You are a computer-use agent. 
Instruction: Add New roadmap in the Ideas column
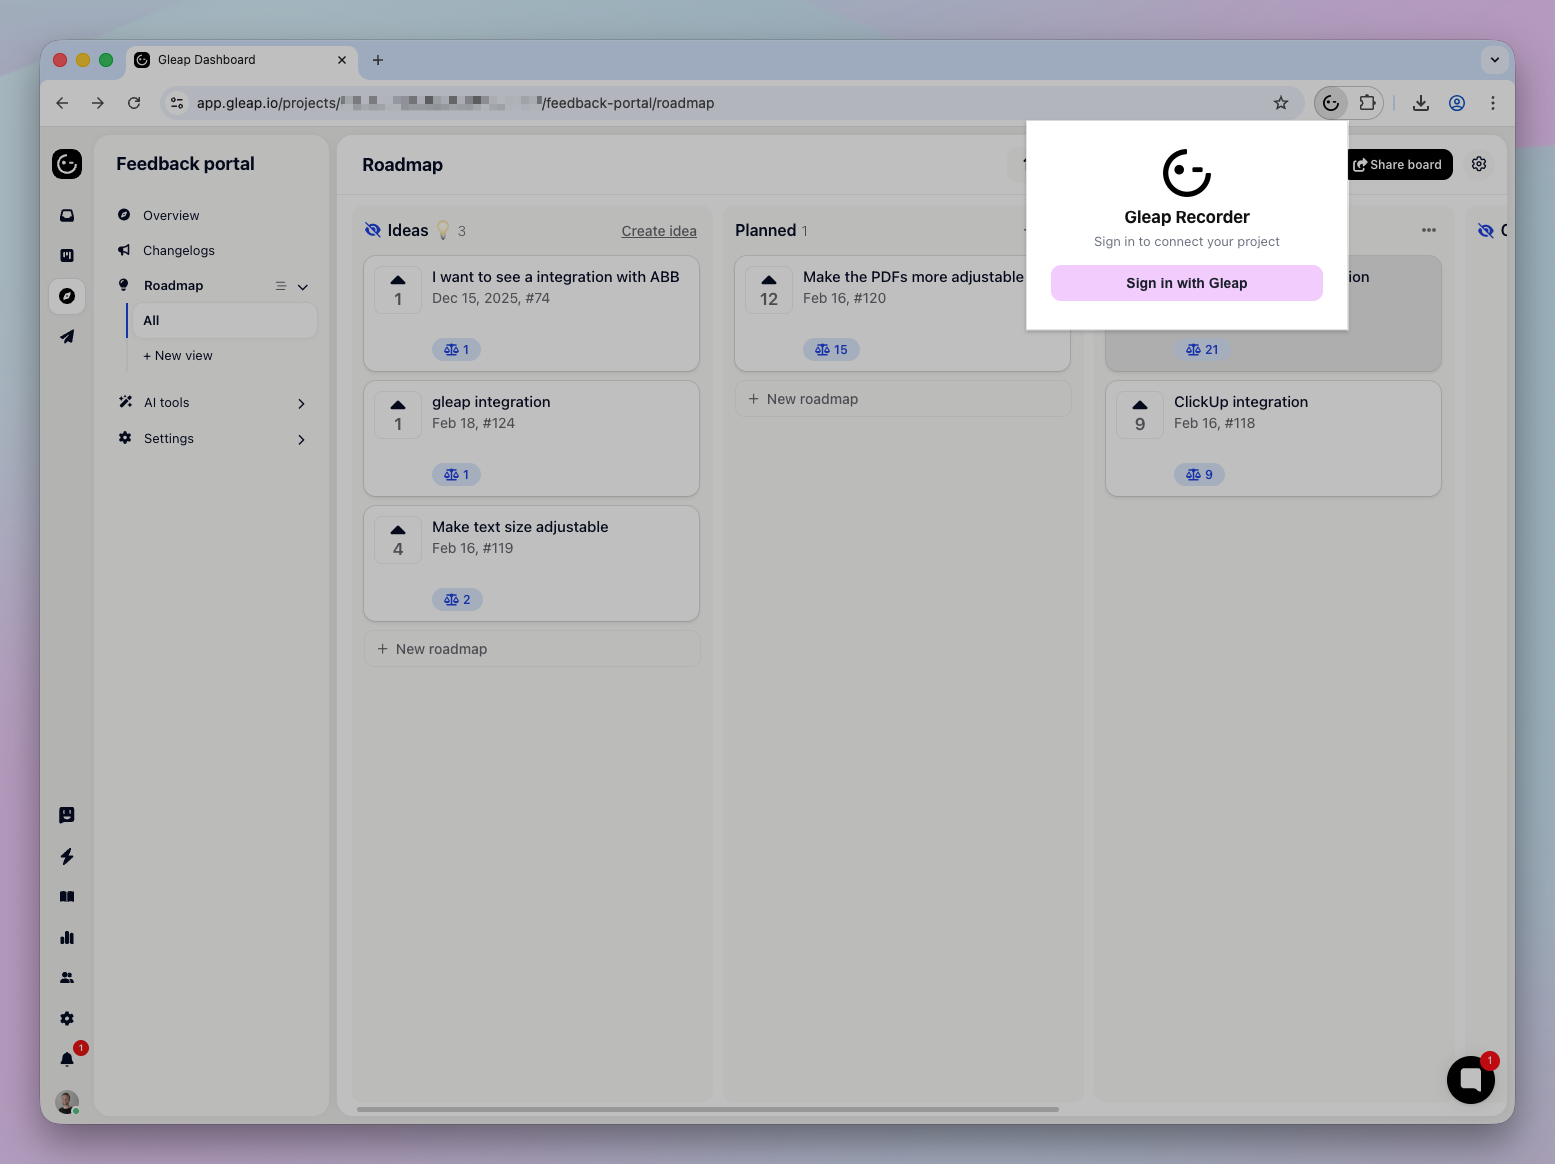click(x=532, y=649)
